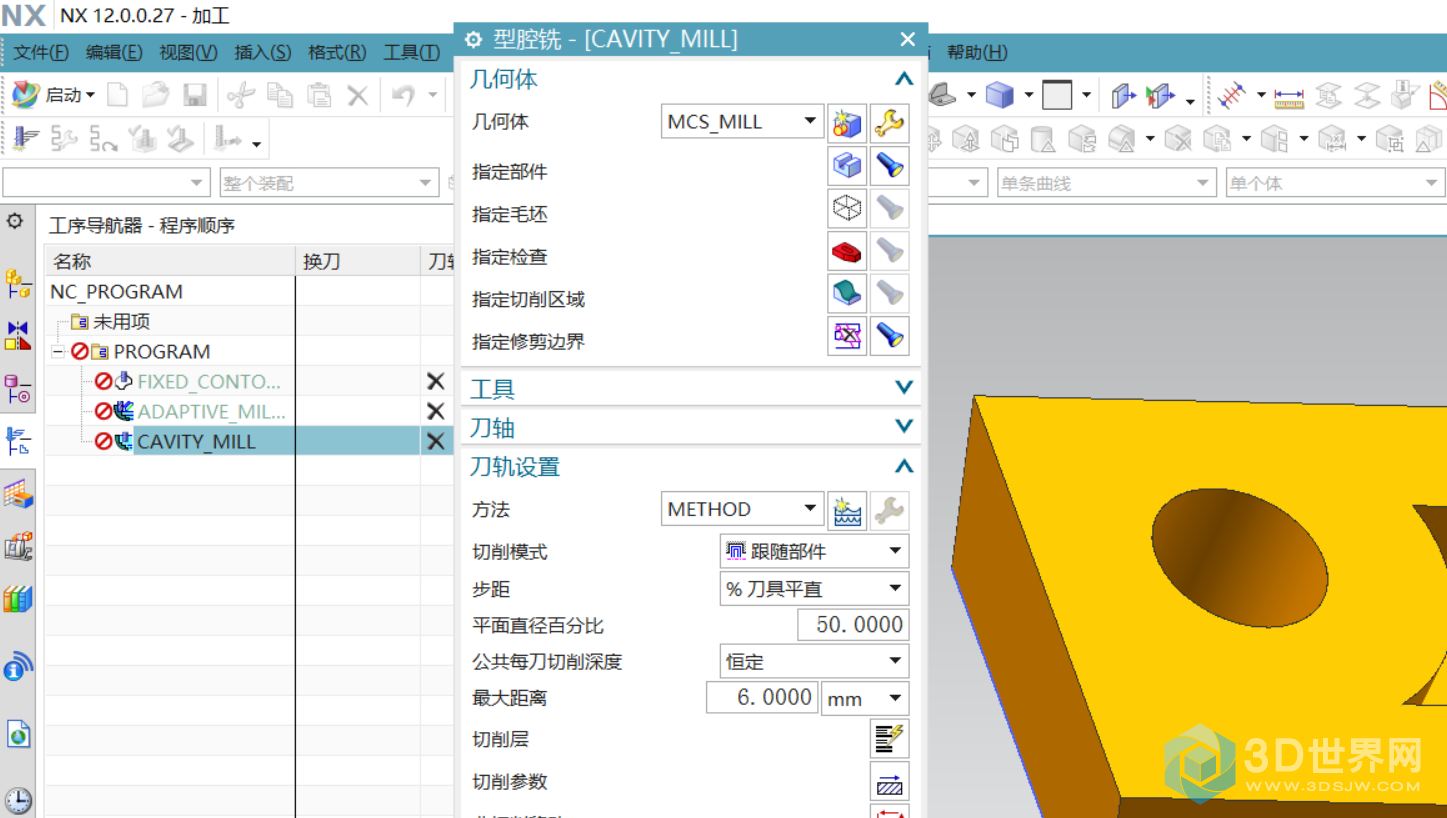Select FIXED_CONTO... operation in tree
The image size is (1447, 818).
[208, 381]
